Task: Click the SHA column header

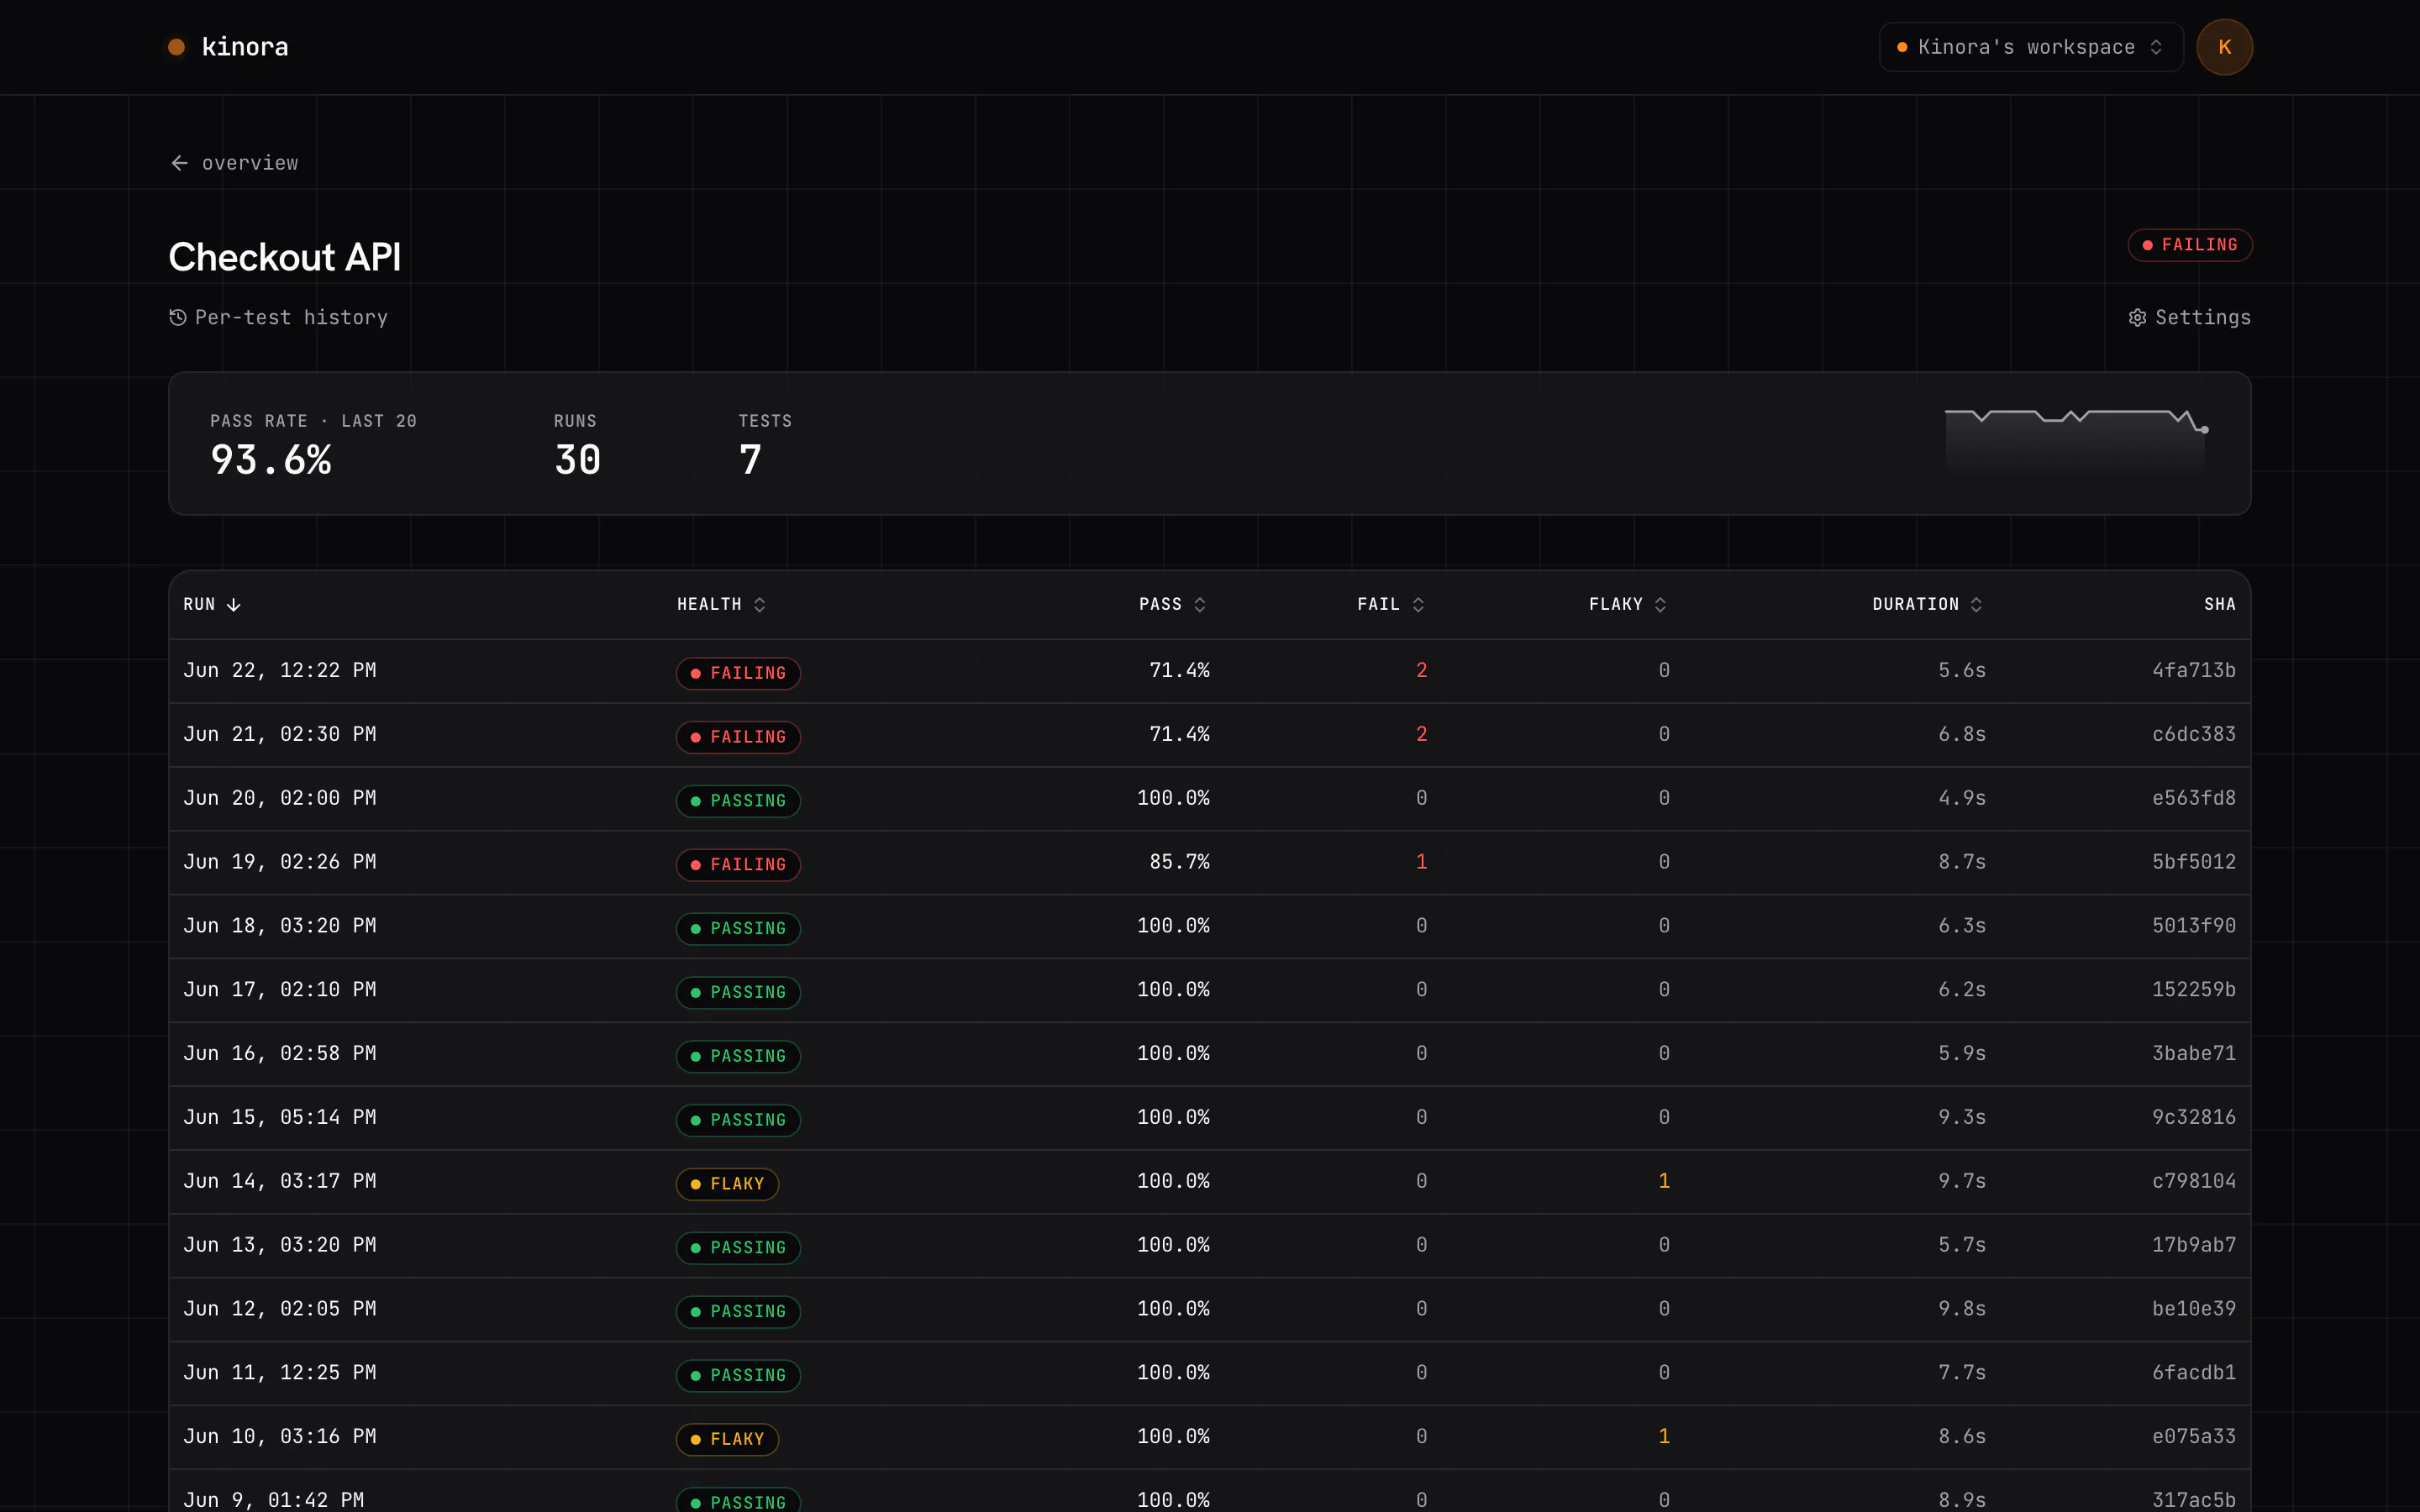Action: (2219, 604)
